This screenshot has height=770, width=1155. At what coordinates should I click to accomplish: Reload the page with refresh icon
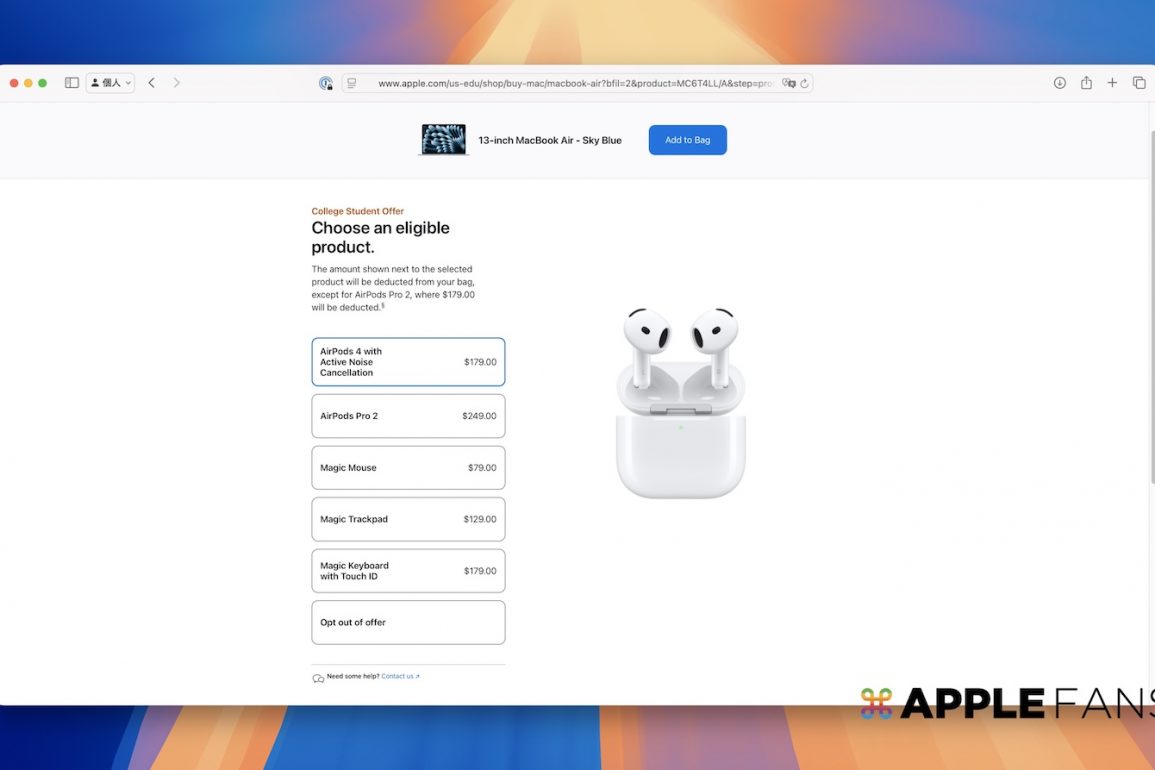804,84
